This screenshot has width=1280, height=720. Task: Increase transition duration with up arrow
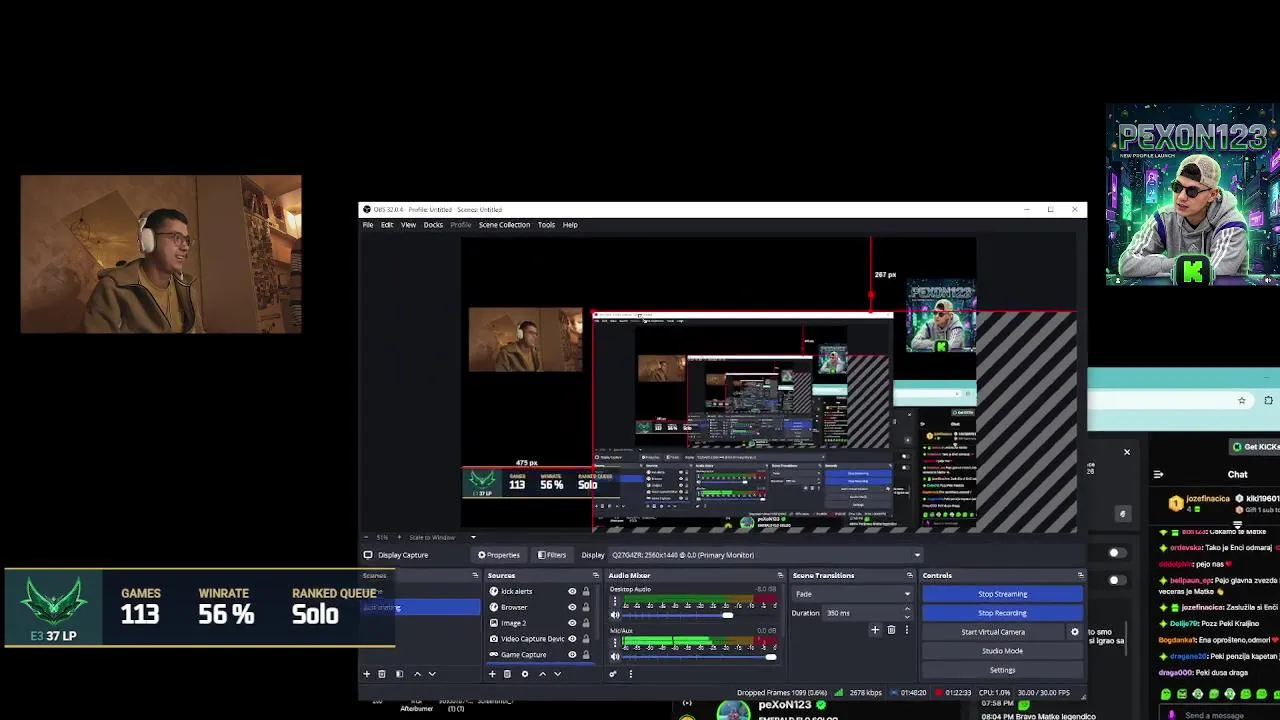click(x=907, y=609)
